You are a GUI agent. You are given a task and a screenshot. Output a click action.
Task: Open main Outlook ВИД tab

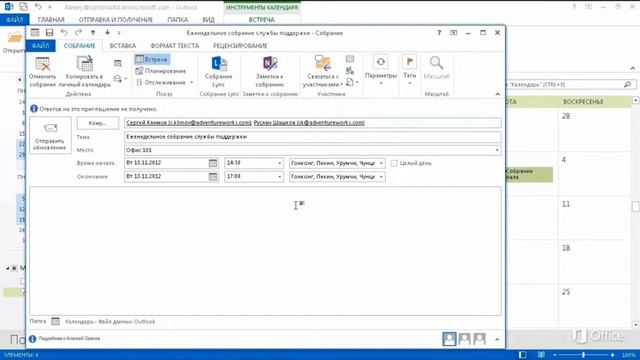(x=209, y=20)
